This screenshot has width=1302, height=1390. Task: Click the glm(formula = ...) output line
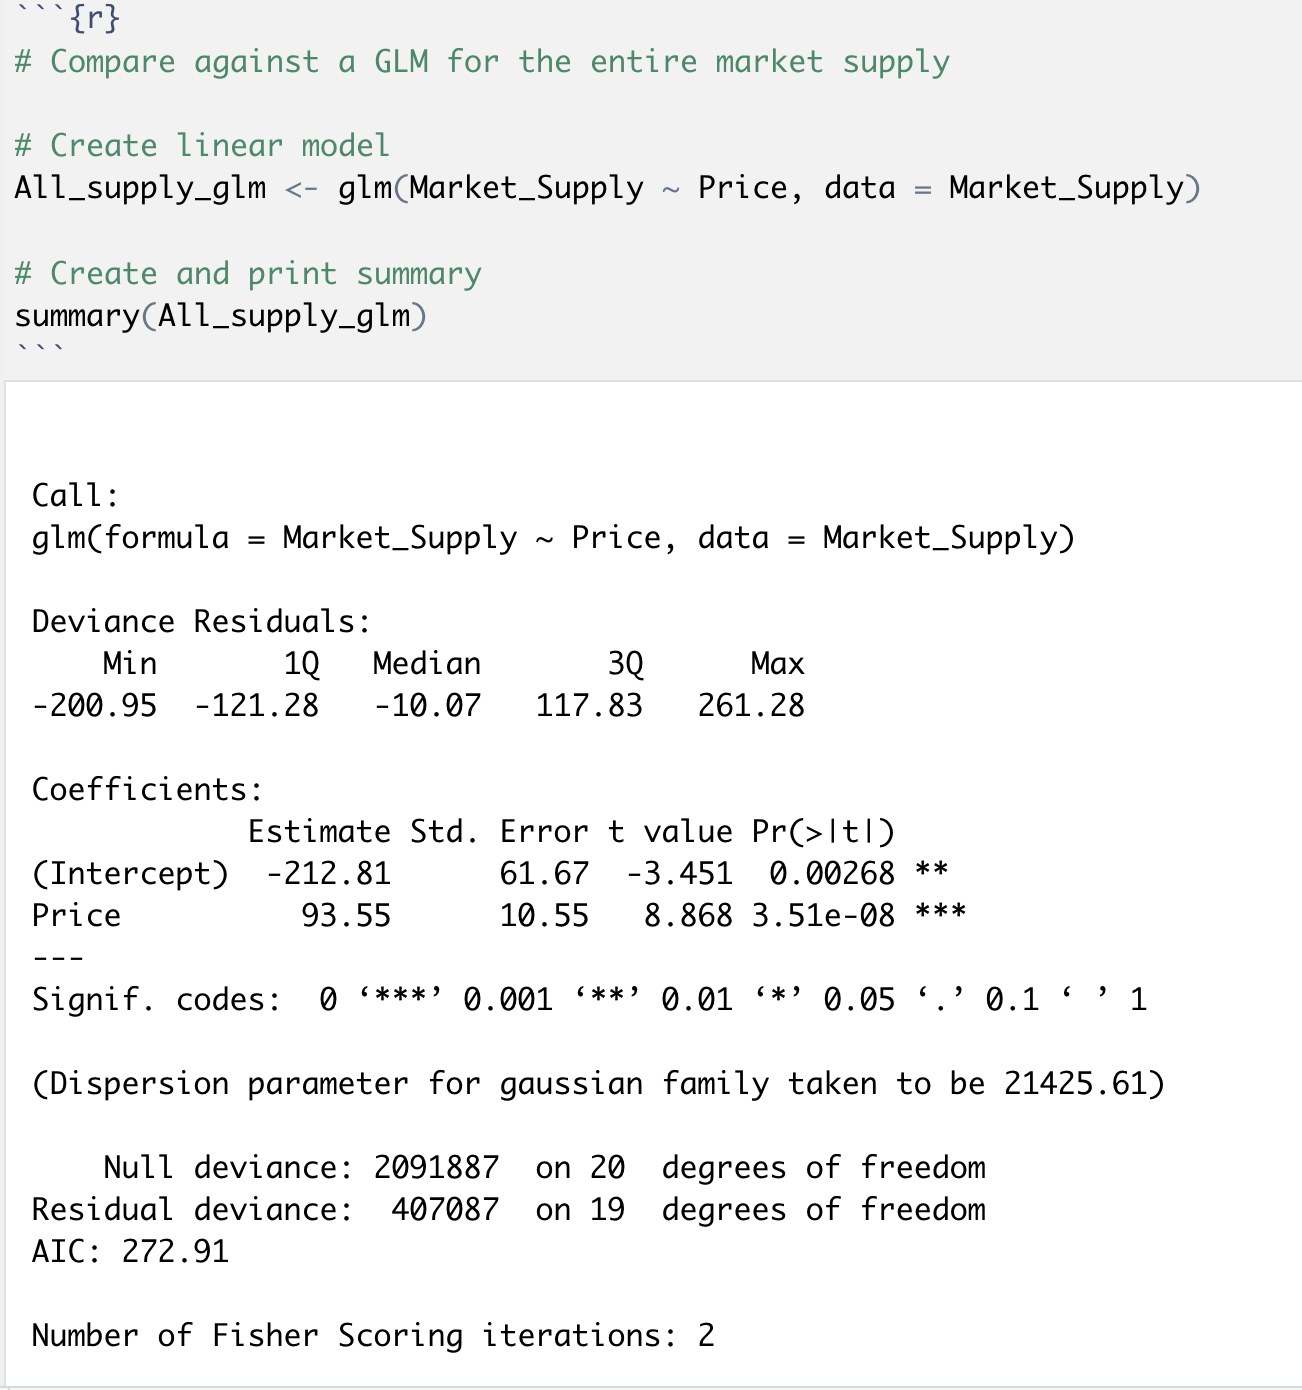(x=552, y=538)
